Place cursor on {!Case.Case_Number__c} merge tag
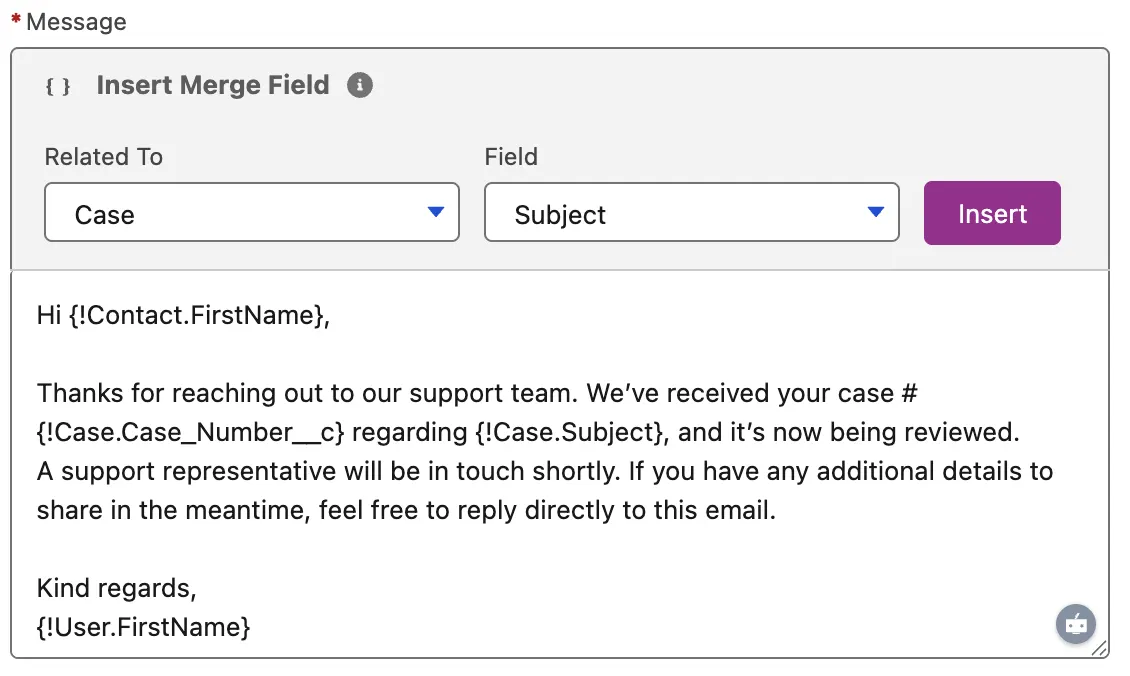Viewport: 1130px width, 676px height. click(x=190, y=432)
